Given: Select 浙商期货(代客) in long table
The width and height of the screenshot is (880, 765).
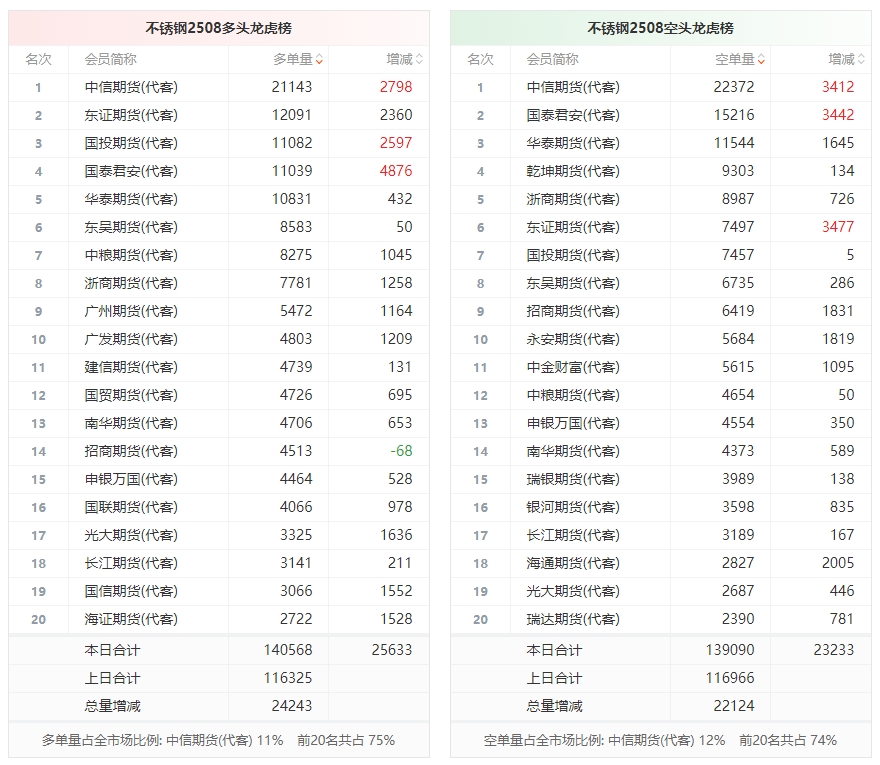Looking at the screenshot, I should (x=131, y=283).
